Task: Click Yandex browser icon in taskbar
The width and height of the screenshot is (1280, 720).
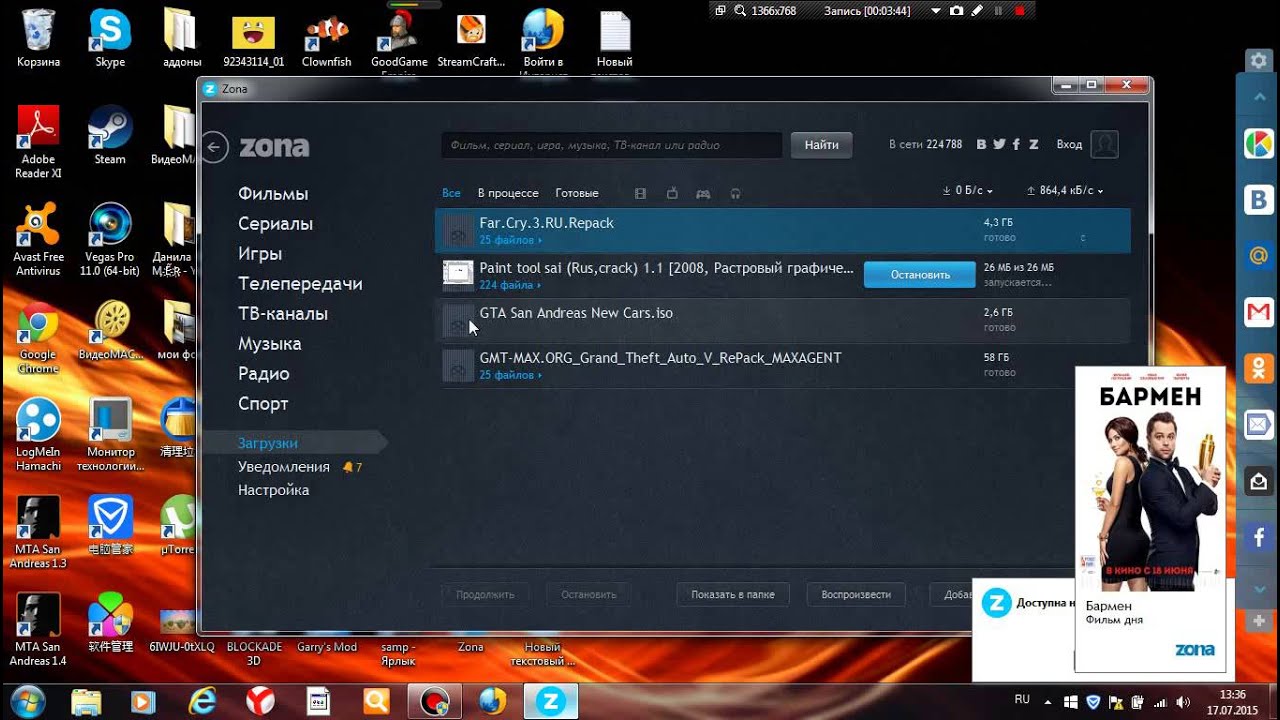Action: pyautogui.click(x=260, y=701)
